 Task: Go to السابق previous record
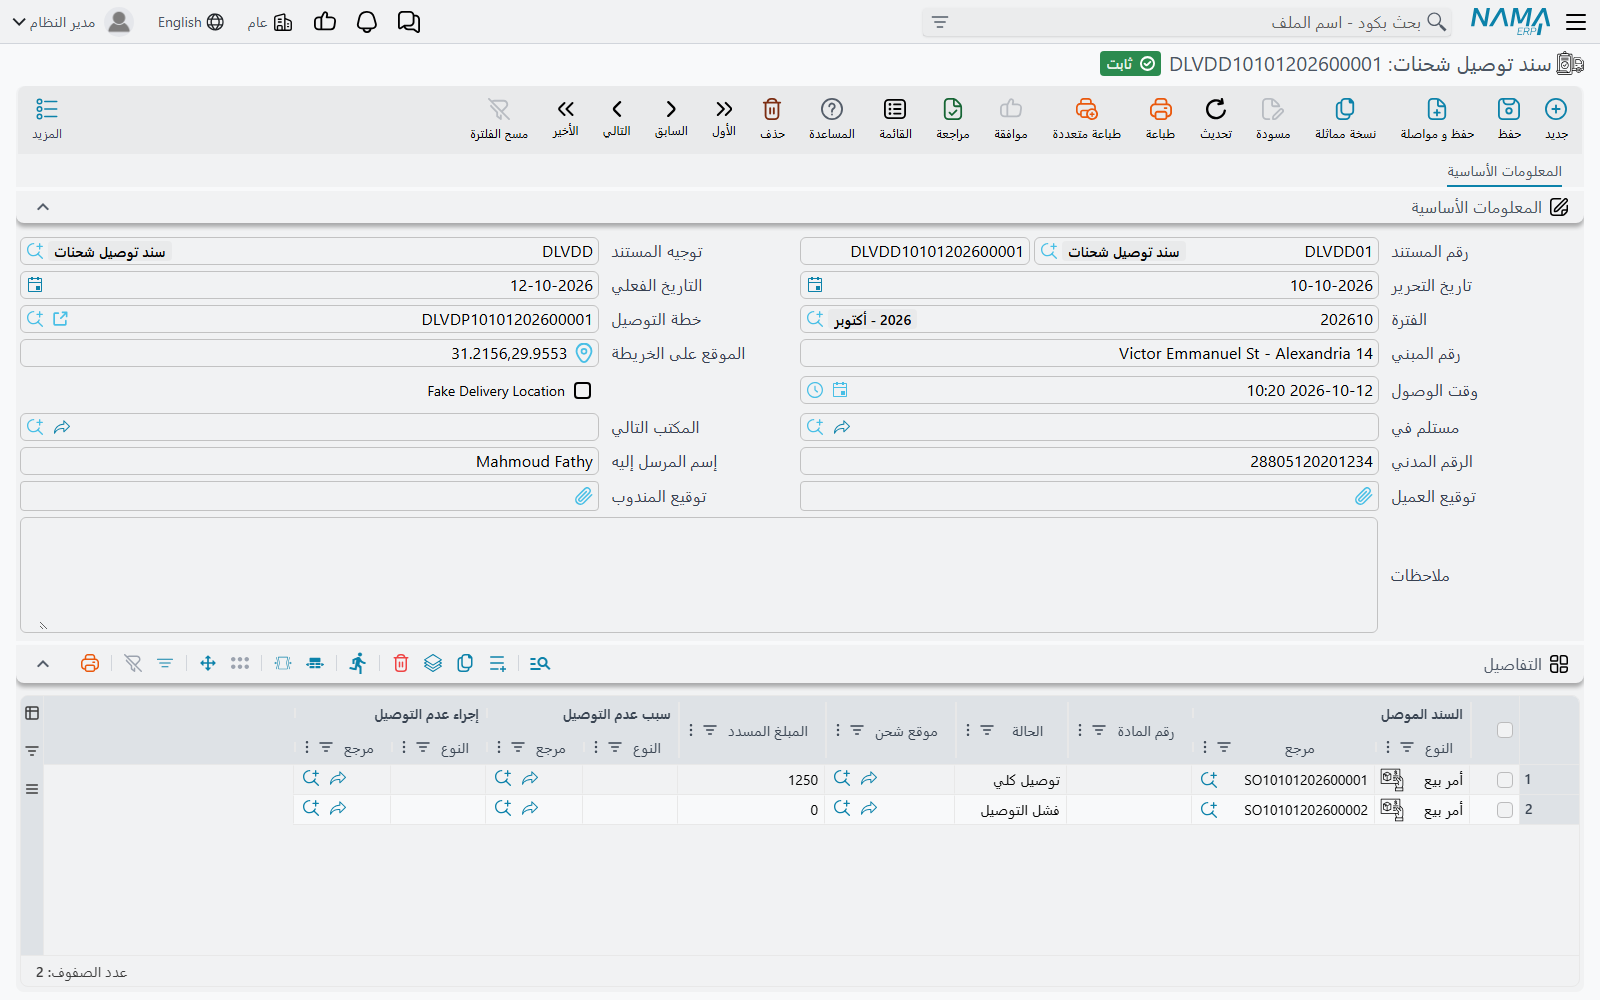(x=671, y=109)
